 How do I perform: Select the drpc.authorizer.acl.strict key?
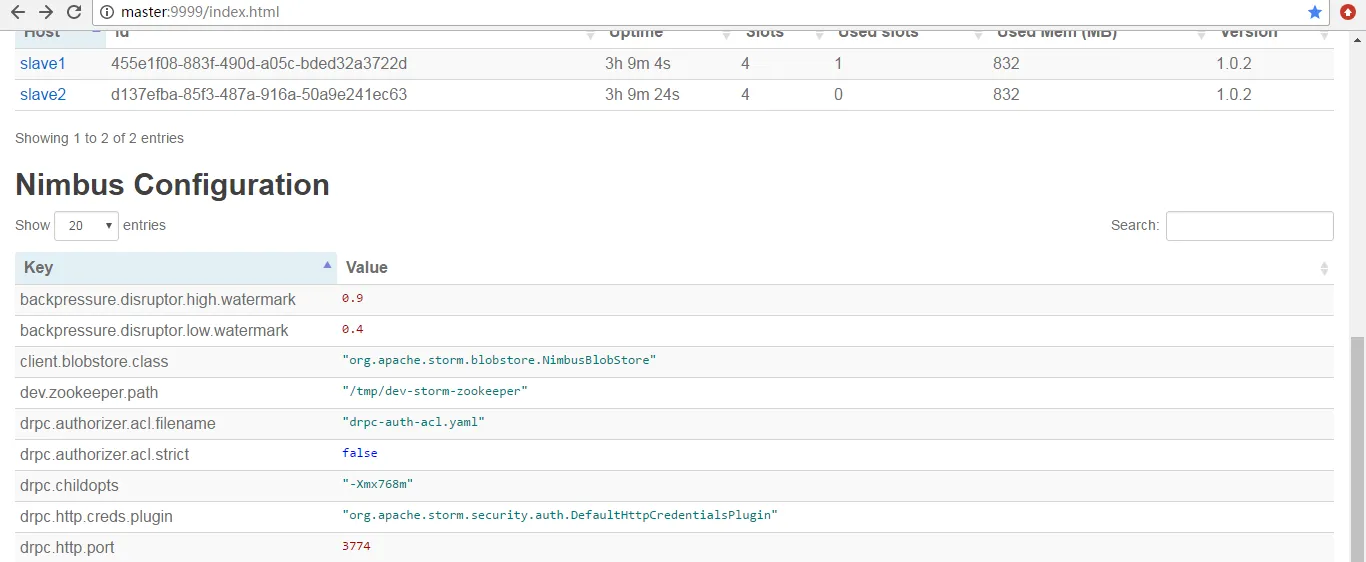point(104,455)
